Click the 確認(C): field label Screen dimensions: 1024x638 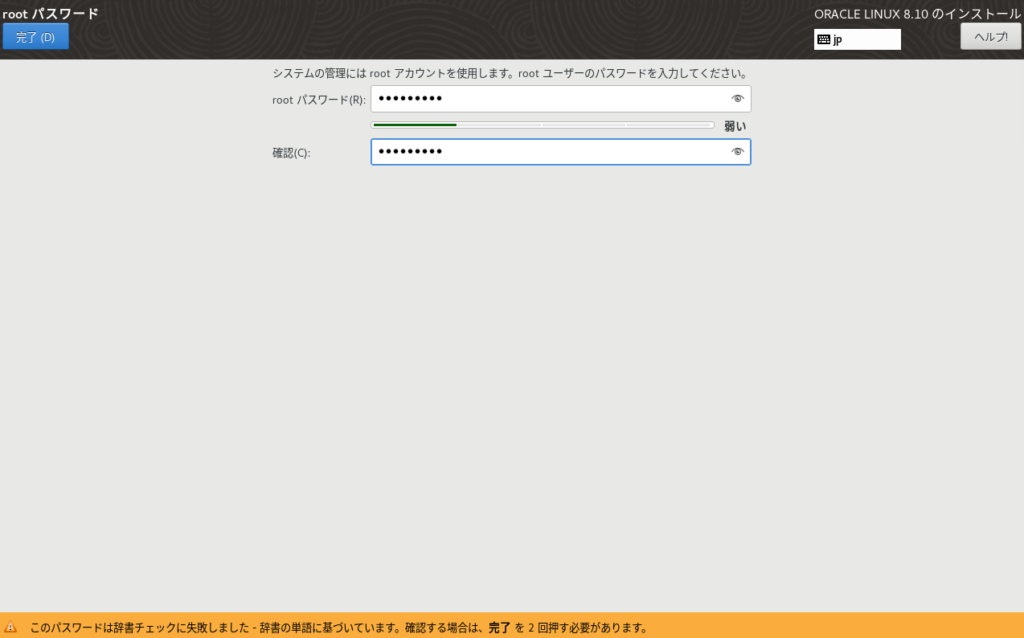coord(291,153)
